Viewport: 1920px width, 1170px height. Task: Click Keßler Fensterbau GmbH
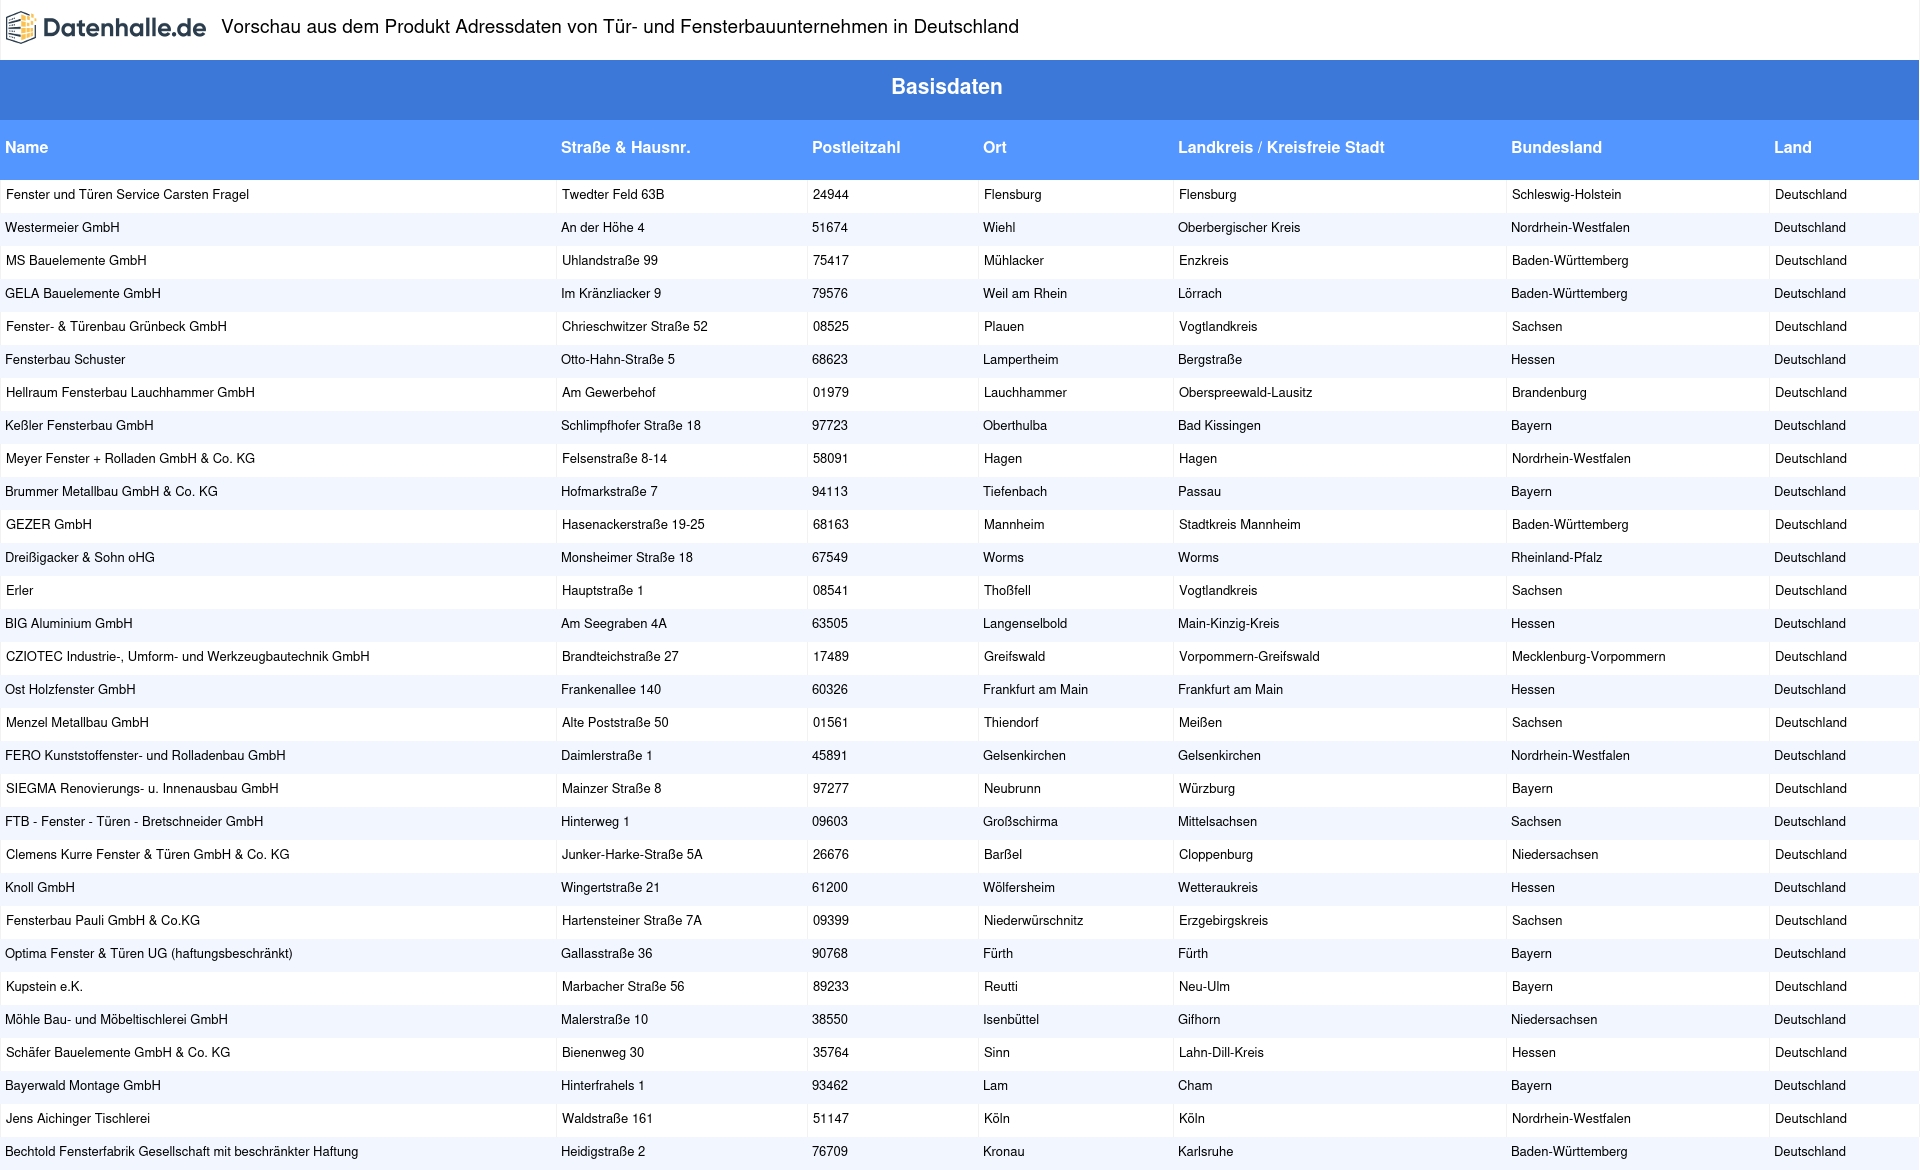(79, 425)
